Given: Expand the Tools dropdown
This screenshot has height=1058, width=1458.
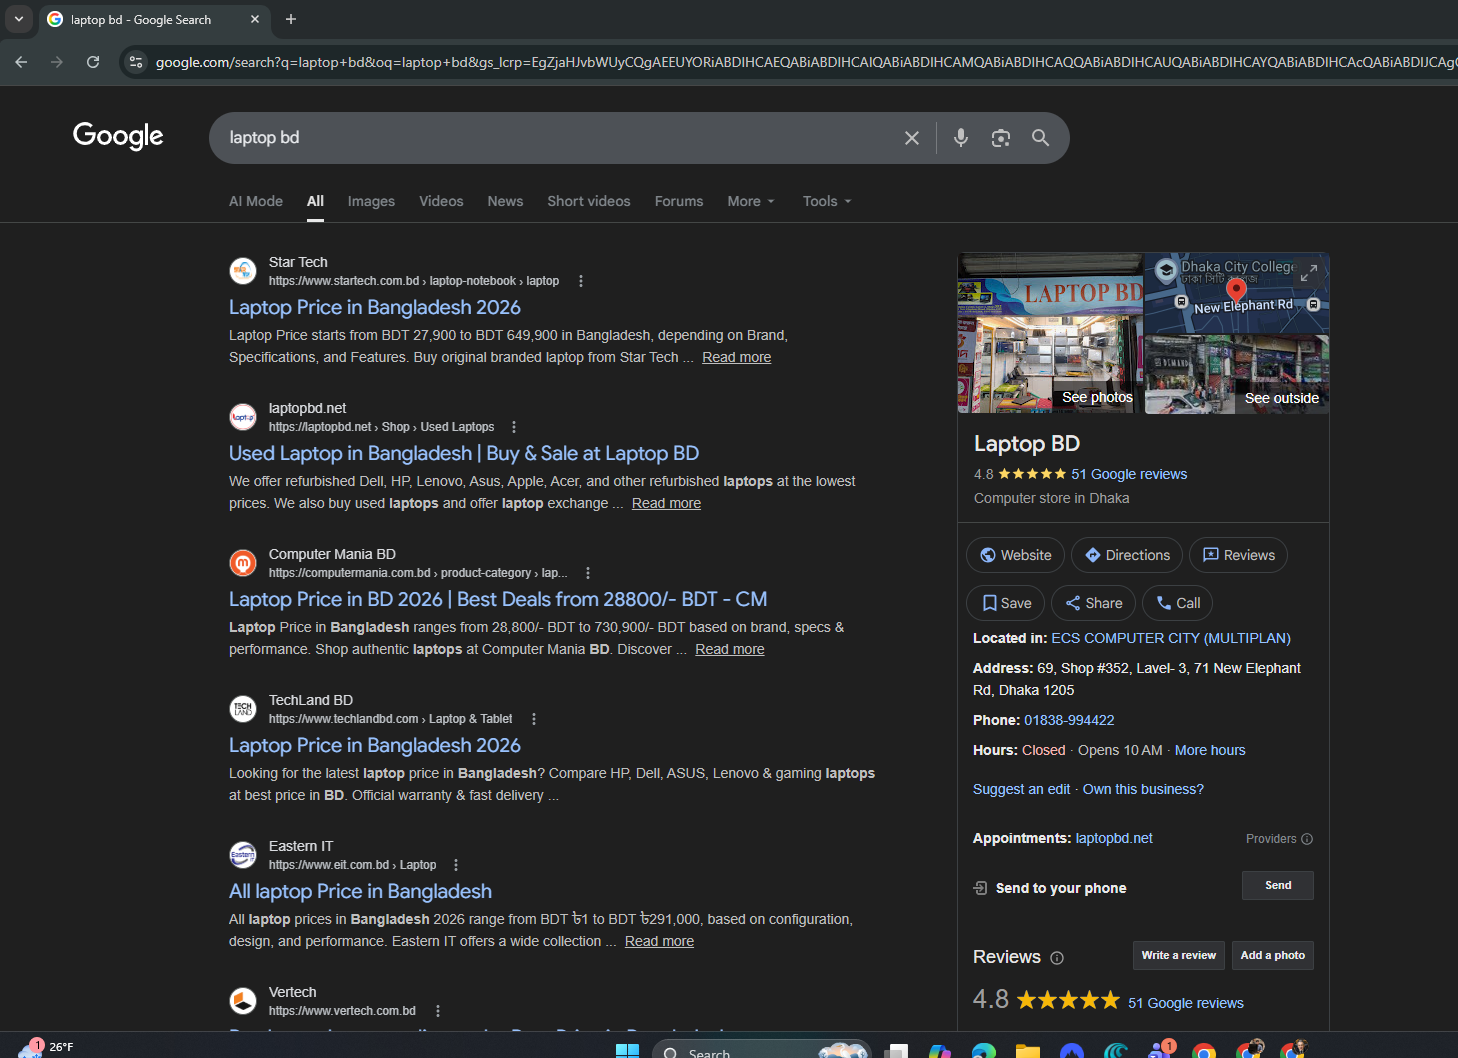Looking at the screenshot, I should [826, 201].
